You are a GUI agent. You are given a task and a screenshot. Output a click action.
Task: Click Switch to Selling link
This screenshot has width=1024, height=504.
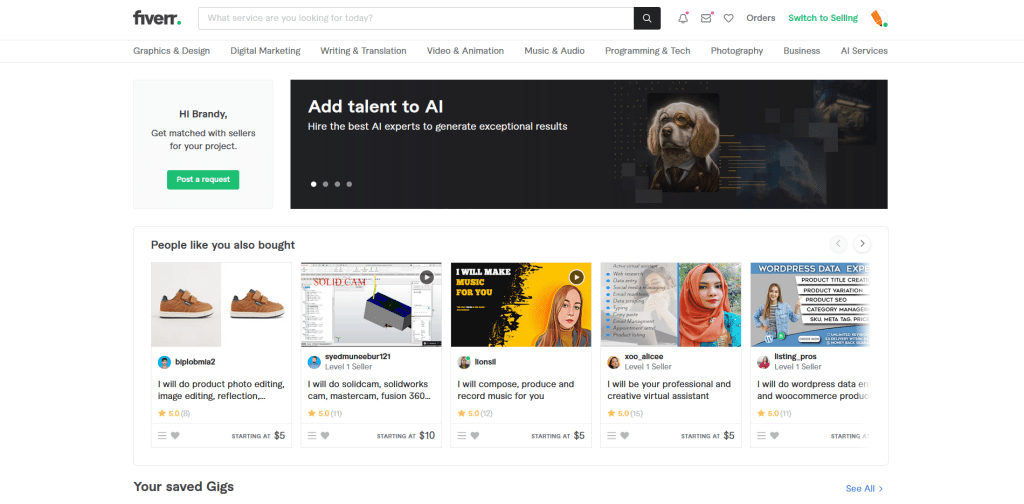823,18
